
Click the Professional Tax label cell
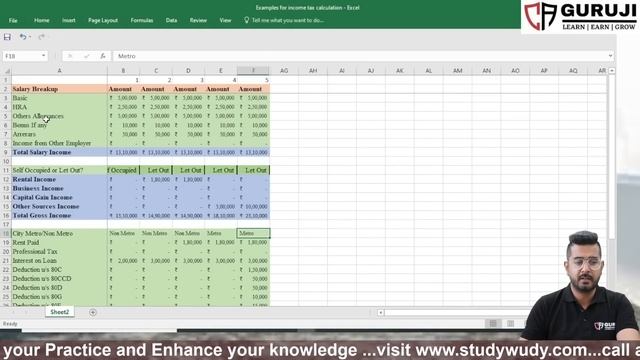(x=59, y=251)
